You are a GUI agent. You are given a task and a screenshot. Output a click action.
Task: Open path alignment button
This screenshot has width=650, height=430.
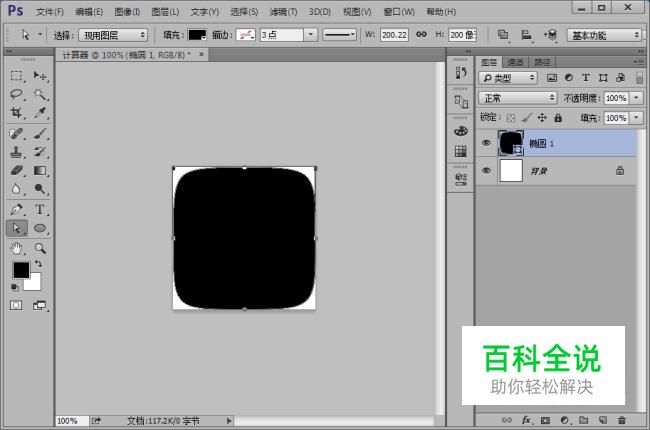click(x=526, y=35)
